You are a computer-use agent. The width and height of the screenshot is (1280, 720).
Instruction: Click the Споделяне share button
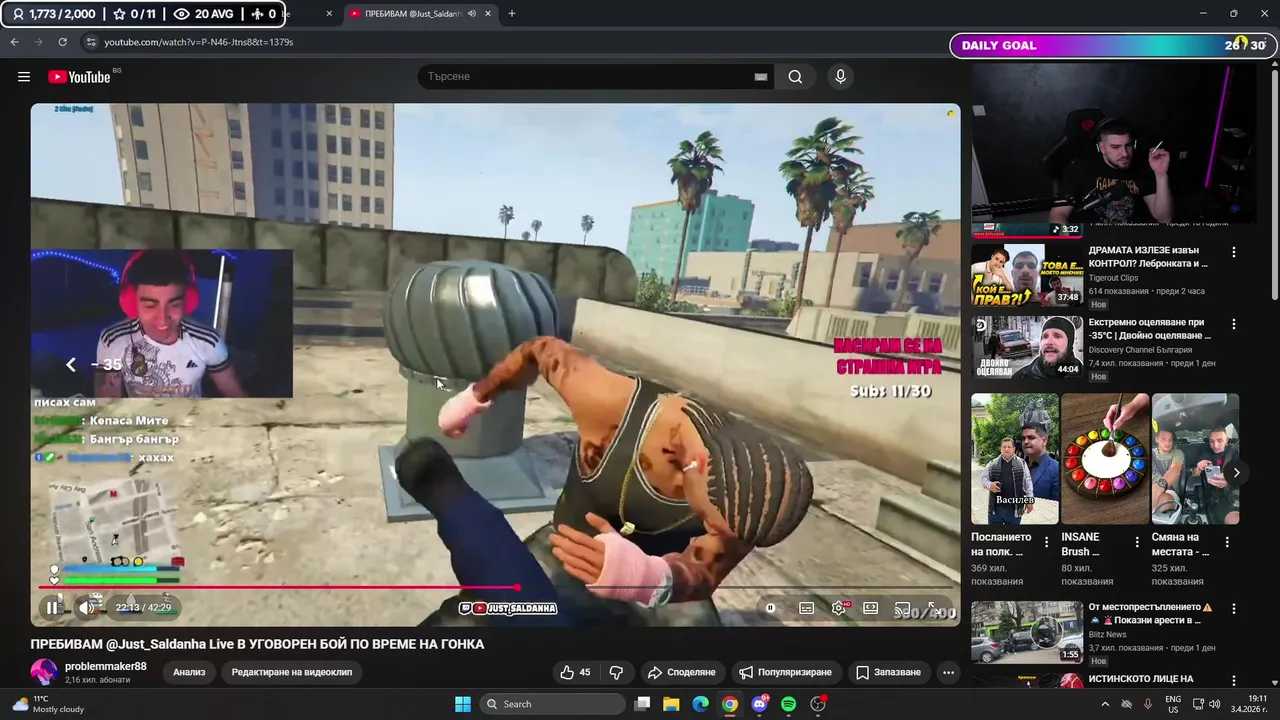681,673
